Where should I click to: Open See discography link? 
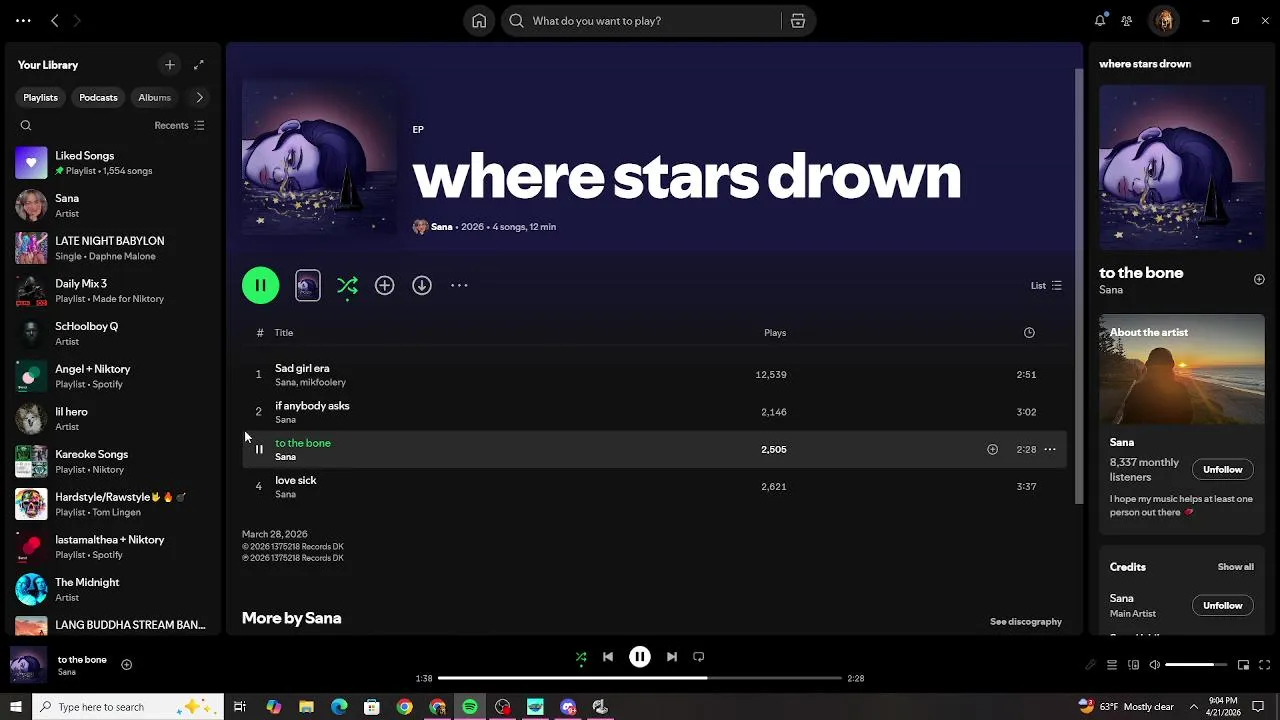pos(1026,622)
